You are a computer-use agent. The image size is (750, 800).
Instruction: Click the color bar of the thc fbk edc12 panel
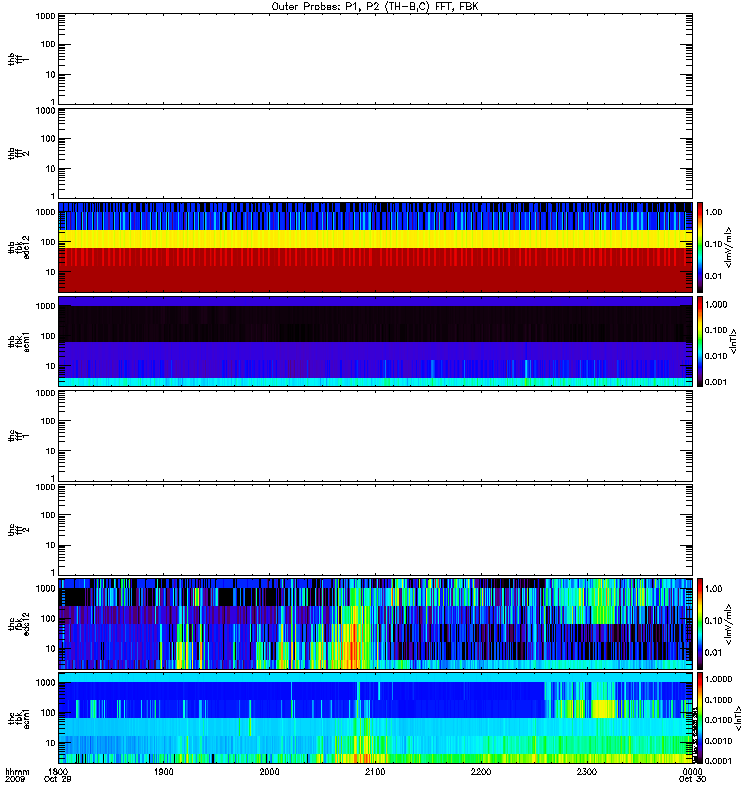pos(700,623)
